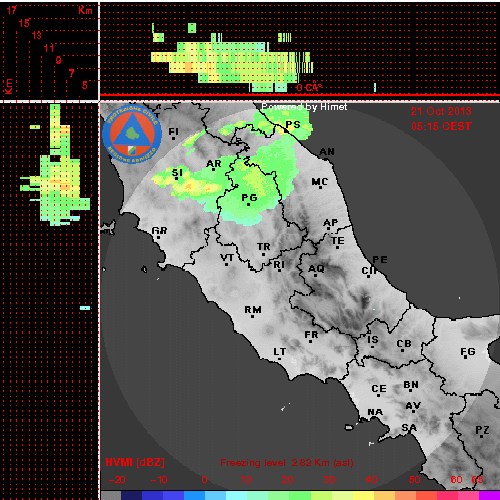Click the yellow echo core in top cross-section
The height and width of the screenshot is (500, 500).
coord(189,67)
